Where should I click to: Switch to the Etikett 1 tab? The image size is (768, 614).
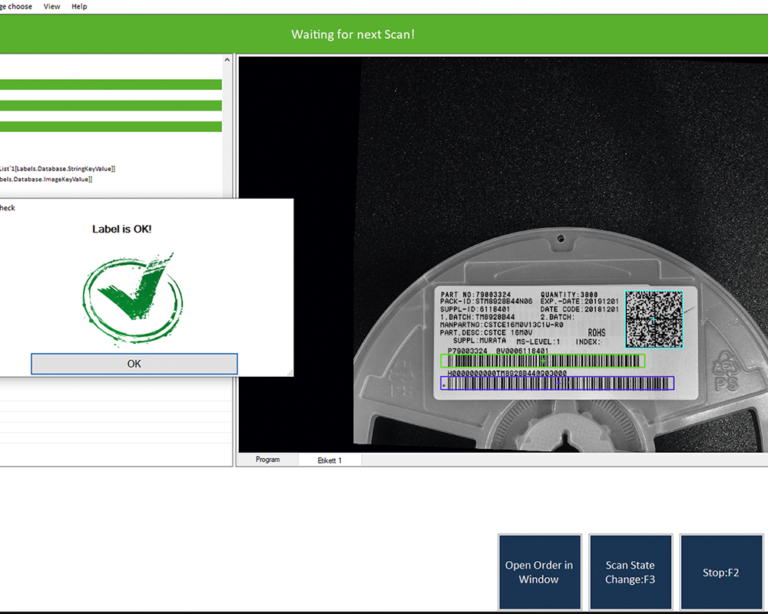(x=329, y=460)
